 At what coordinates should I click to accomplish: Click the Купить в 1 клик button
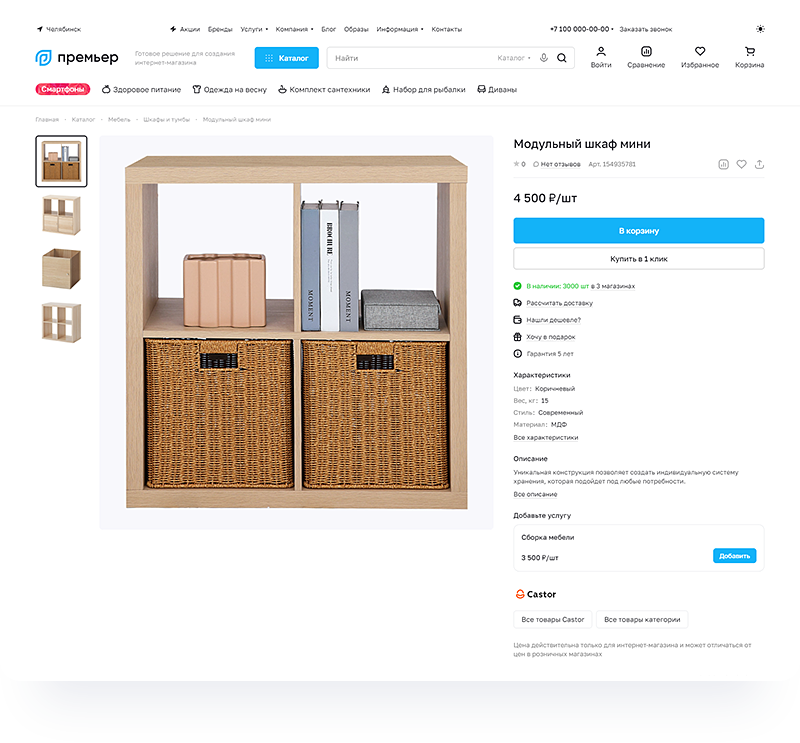[x=639, y=259]
